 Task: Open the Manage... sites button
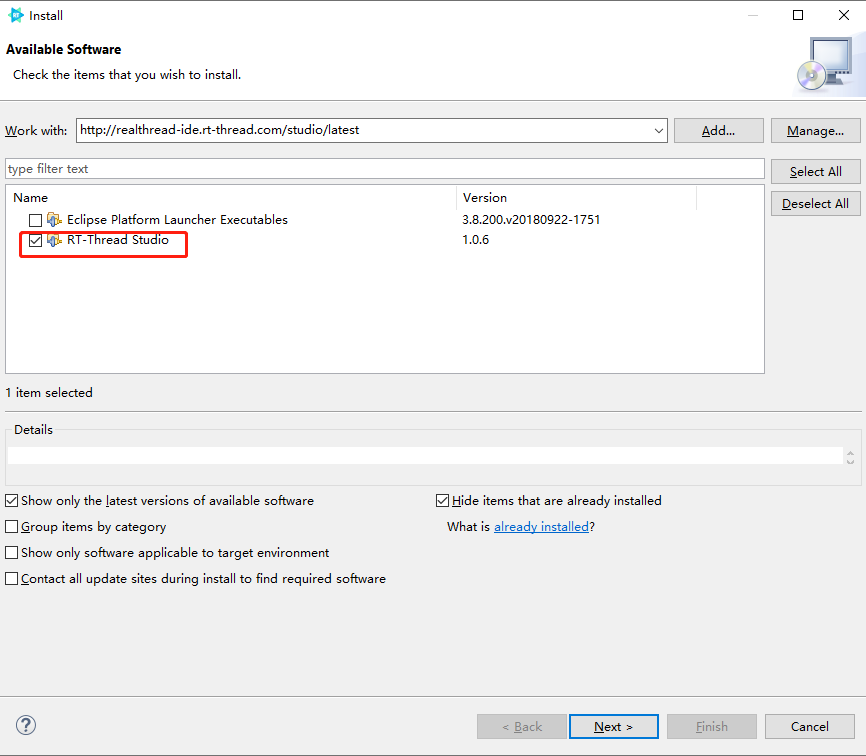coord(815,131)
